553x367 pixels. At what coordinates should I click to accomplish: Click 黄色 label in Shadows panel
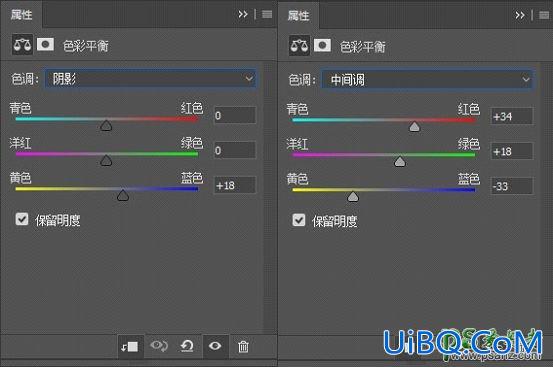pyautogui.click(x=20, y=178)
